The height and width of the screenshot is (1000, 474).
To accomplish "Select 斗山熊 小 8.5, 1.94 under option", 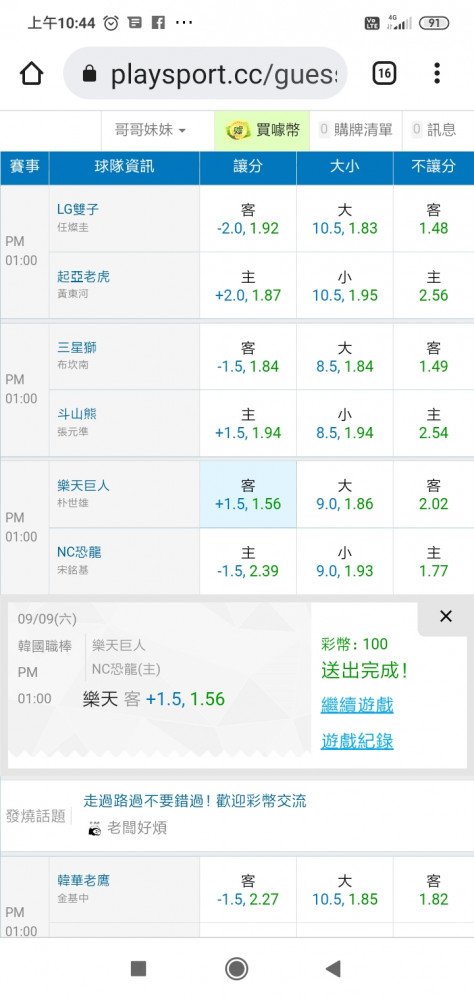I will point(344,423).
